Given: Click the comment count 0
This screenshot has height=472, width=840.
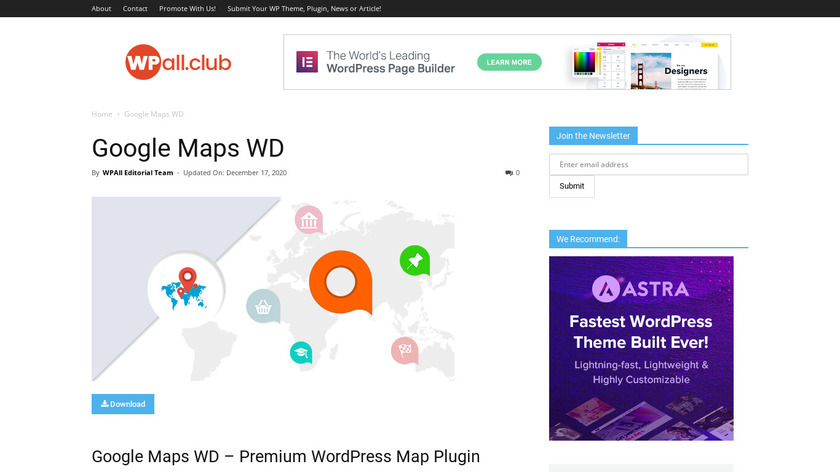Looking at the screenshot, I should [x=518, y=173].
